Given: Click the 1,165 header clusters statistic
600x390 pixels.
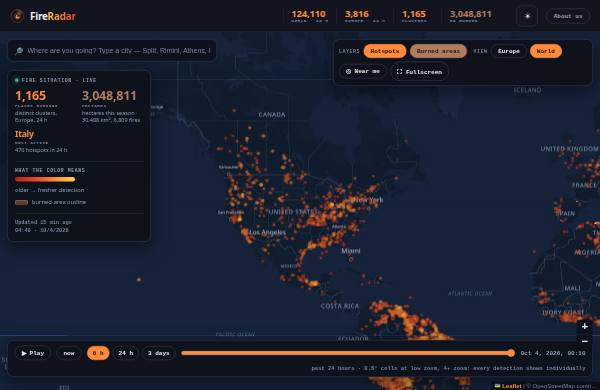Looking at the screenshot, I should (414, 14).
